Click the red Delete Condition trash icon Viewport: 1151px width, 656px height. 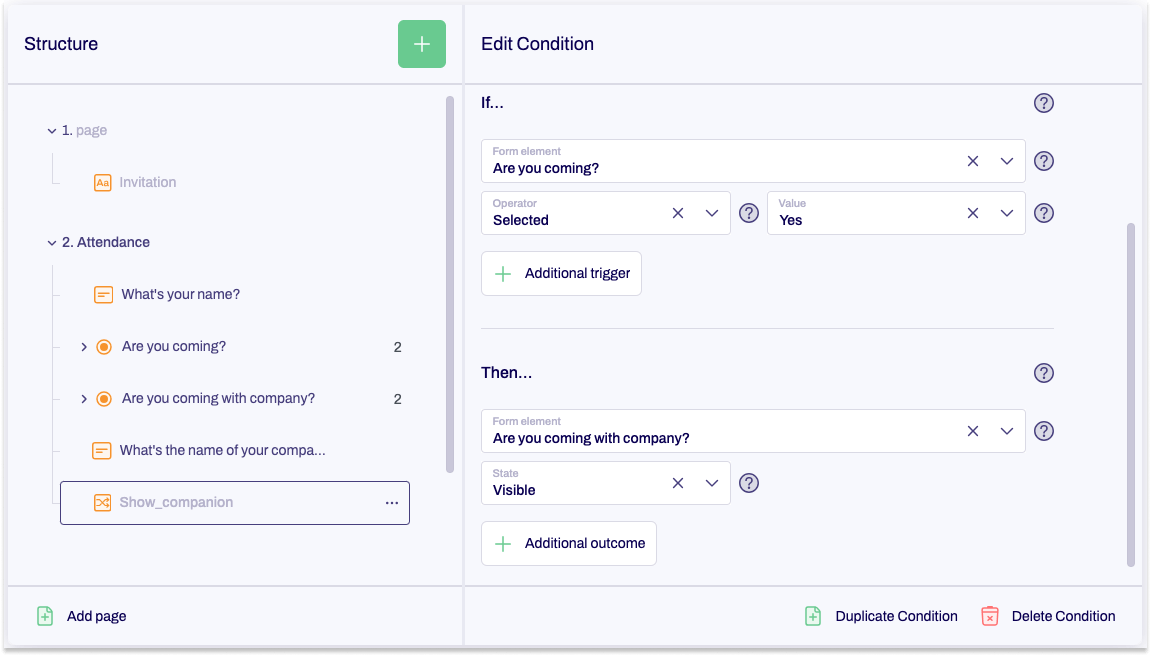click(x=989, y=616)
